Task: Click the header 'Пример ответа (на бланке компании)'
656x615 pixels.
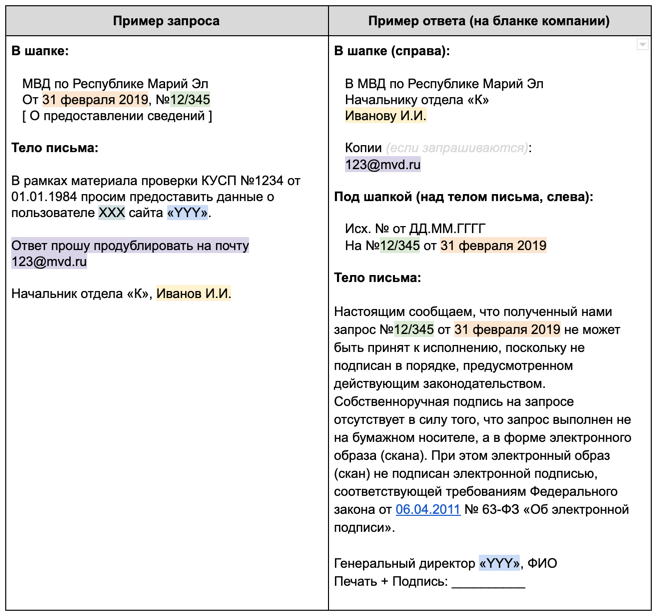Action: [x=489, y=21]
